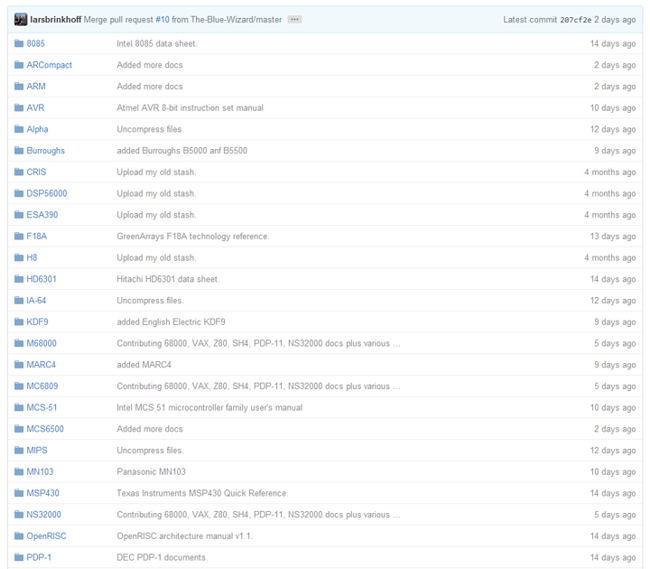Screen dimensions: 650x569
Task: Click the folder icon beside DSP56000
Action: click(x=19, y=193)
